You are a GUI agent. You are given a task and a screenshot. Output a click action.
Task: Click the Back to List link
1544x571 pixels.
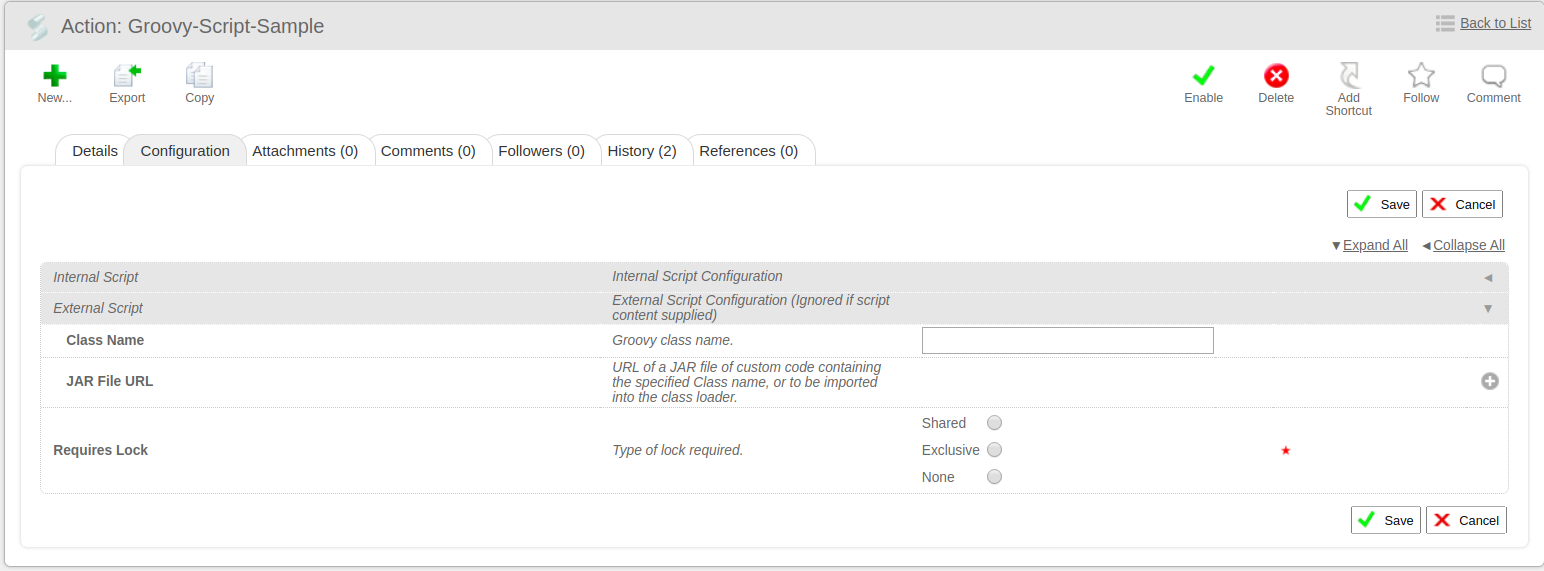tap(1495, 23)
